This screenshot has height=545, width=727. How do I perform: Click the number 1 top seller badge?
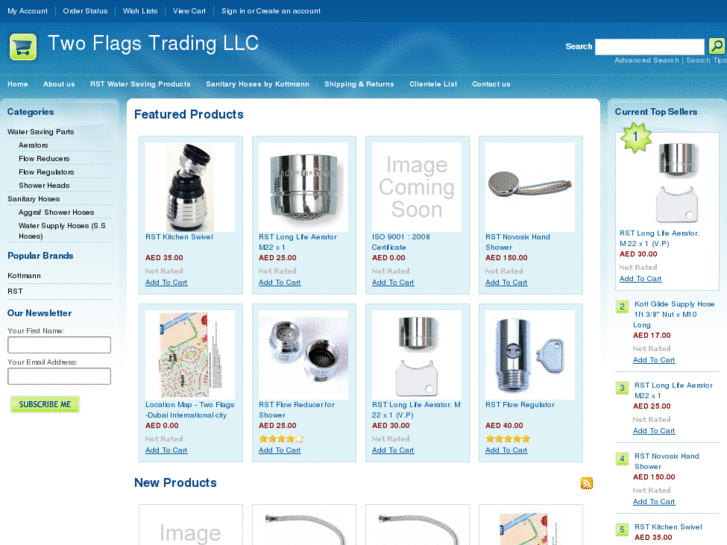[636, 137]
